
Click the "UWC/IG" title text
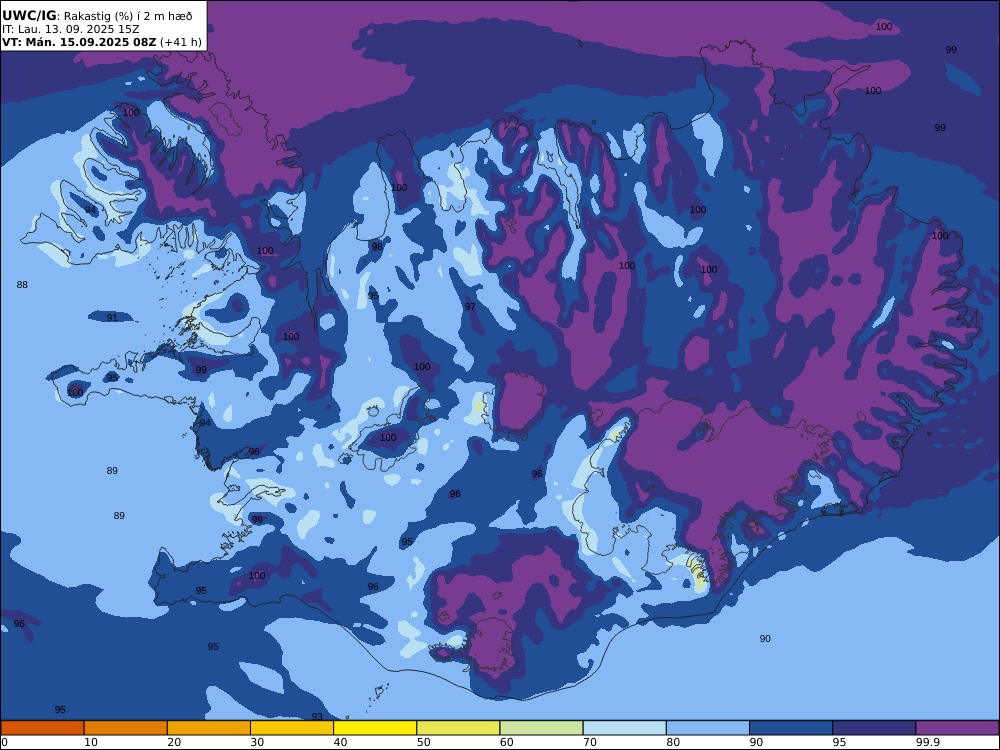tap(29, 16)
